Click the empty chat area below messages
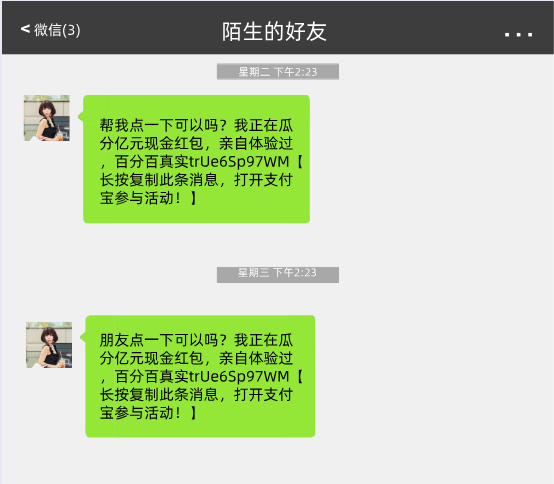 tap(277, 461)
